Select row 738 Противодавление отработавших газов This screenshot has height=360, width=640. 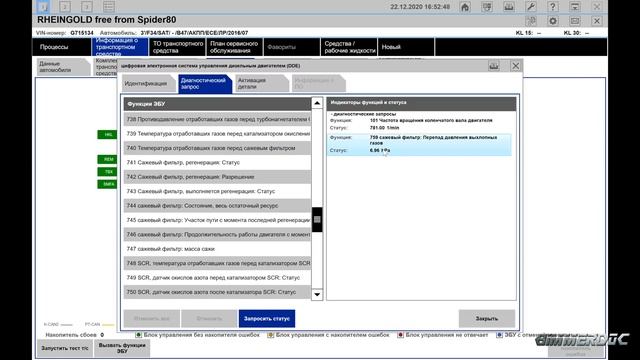[217, 119]
